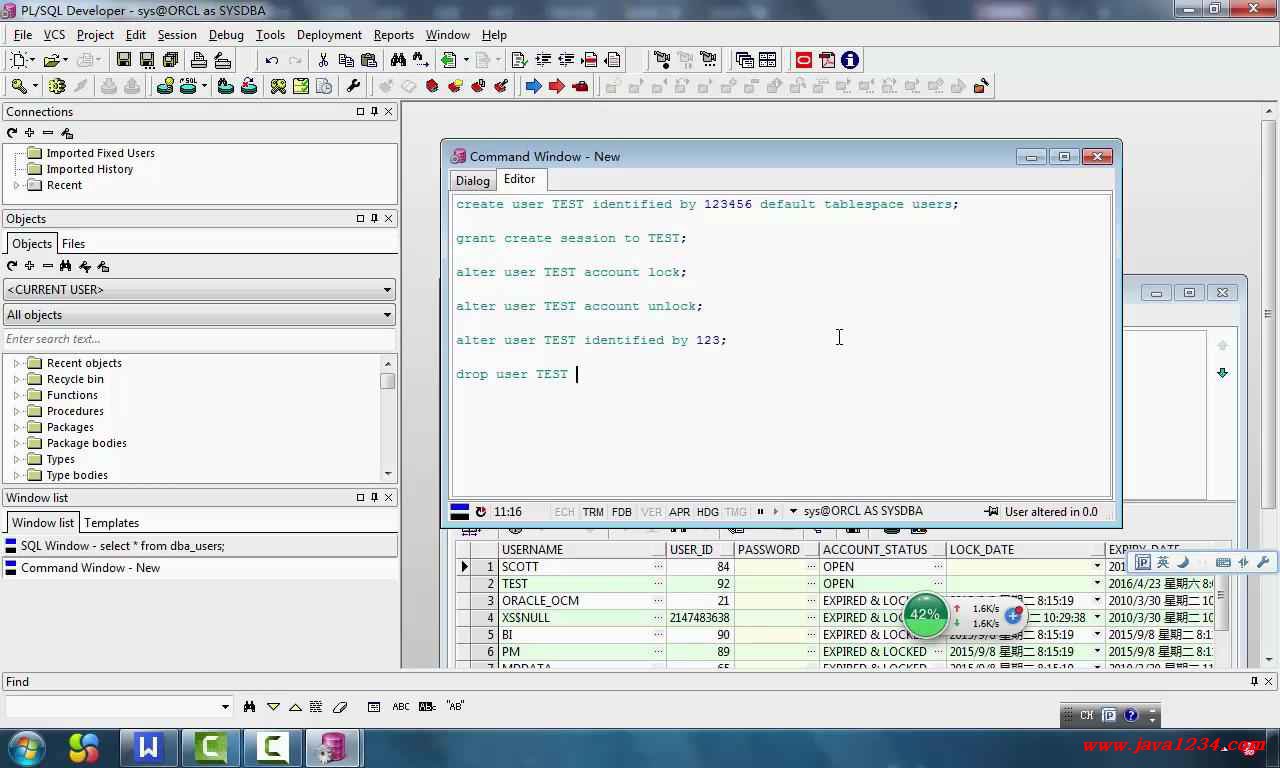1280x768 pixels.
Task: Switch to the Dialog tab in Command Window
Action: click(x=473, y=181)
